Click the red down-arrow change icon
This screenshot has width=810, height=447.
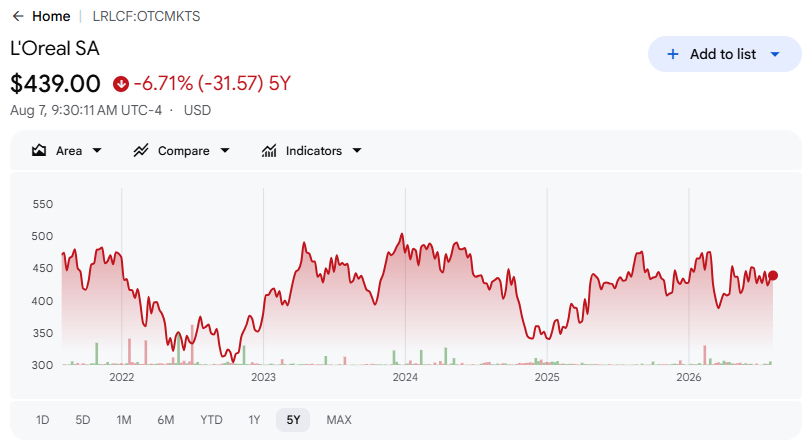[x=121, y=84]
